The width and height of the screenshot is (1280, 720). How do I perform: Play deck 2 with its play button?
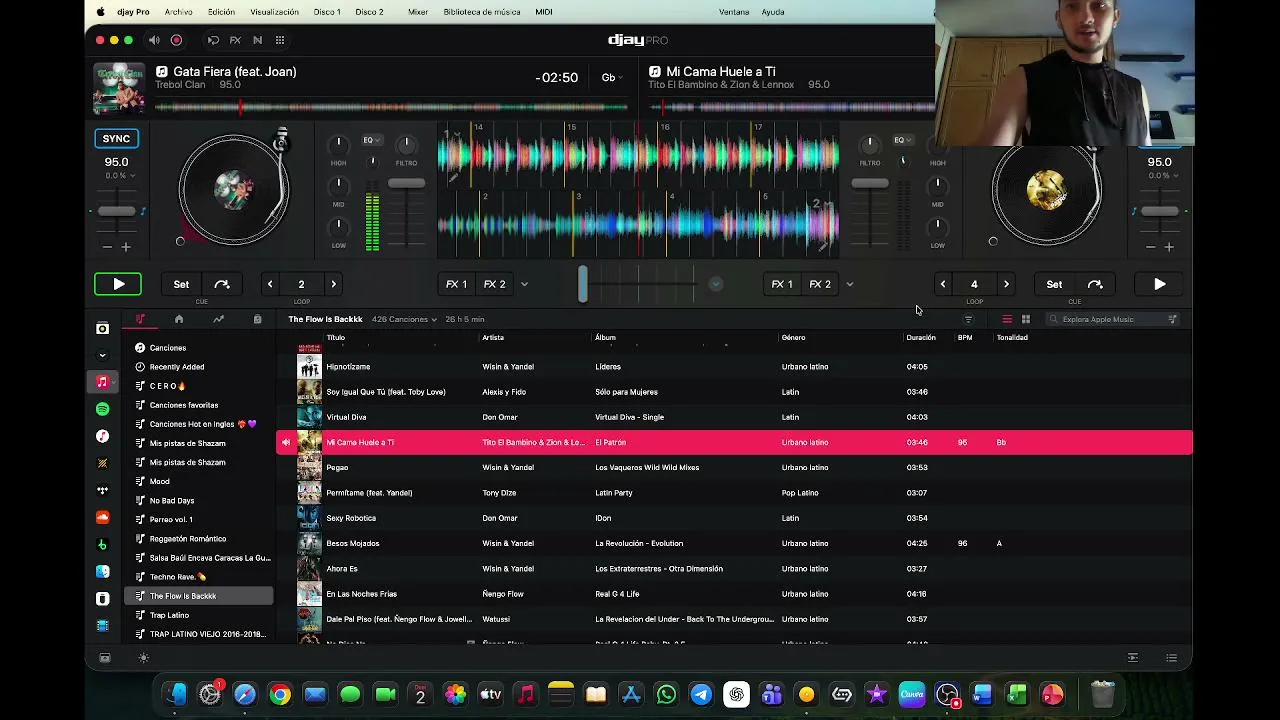click(x=1160, y=284)
